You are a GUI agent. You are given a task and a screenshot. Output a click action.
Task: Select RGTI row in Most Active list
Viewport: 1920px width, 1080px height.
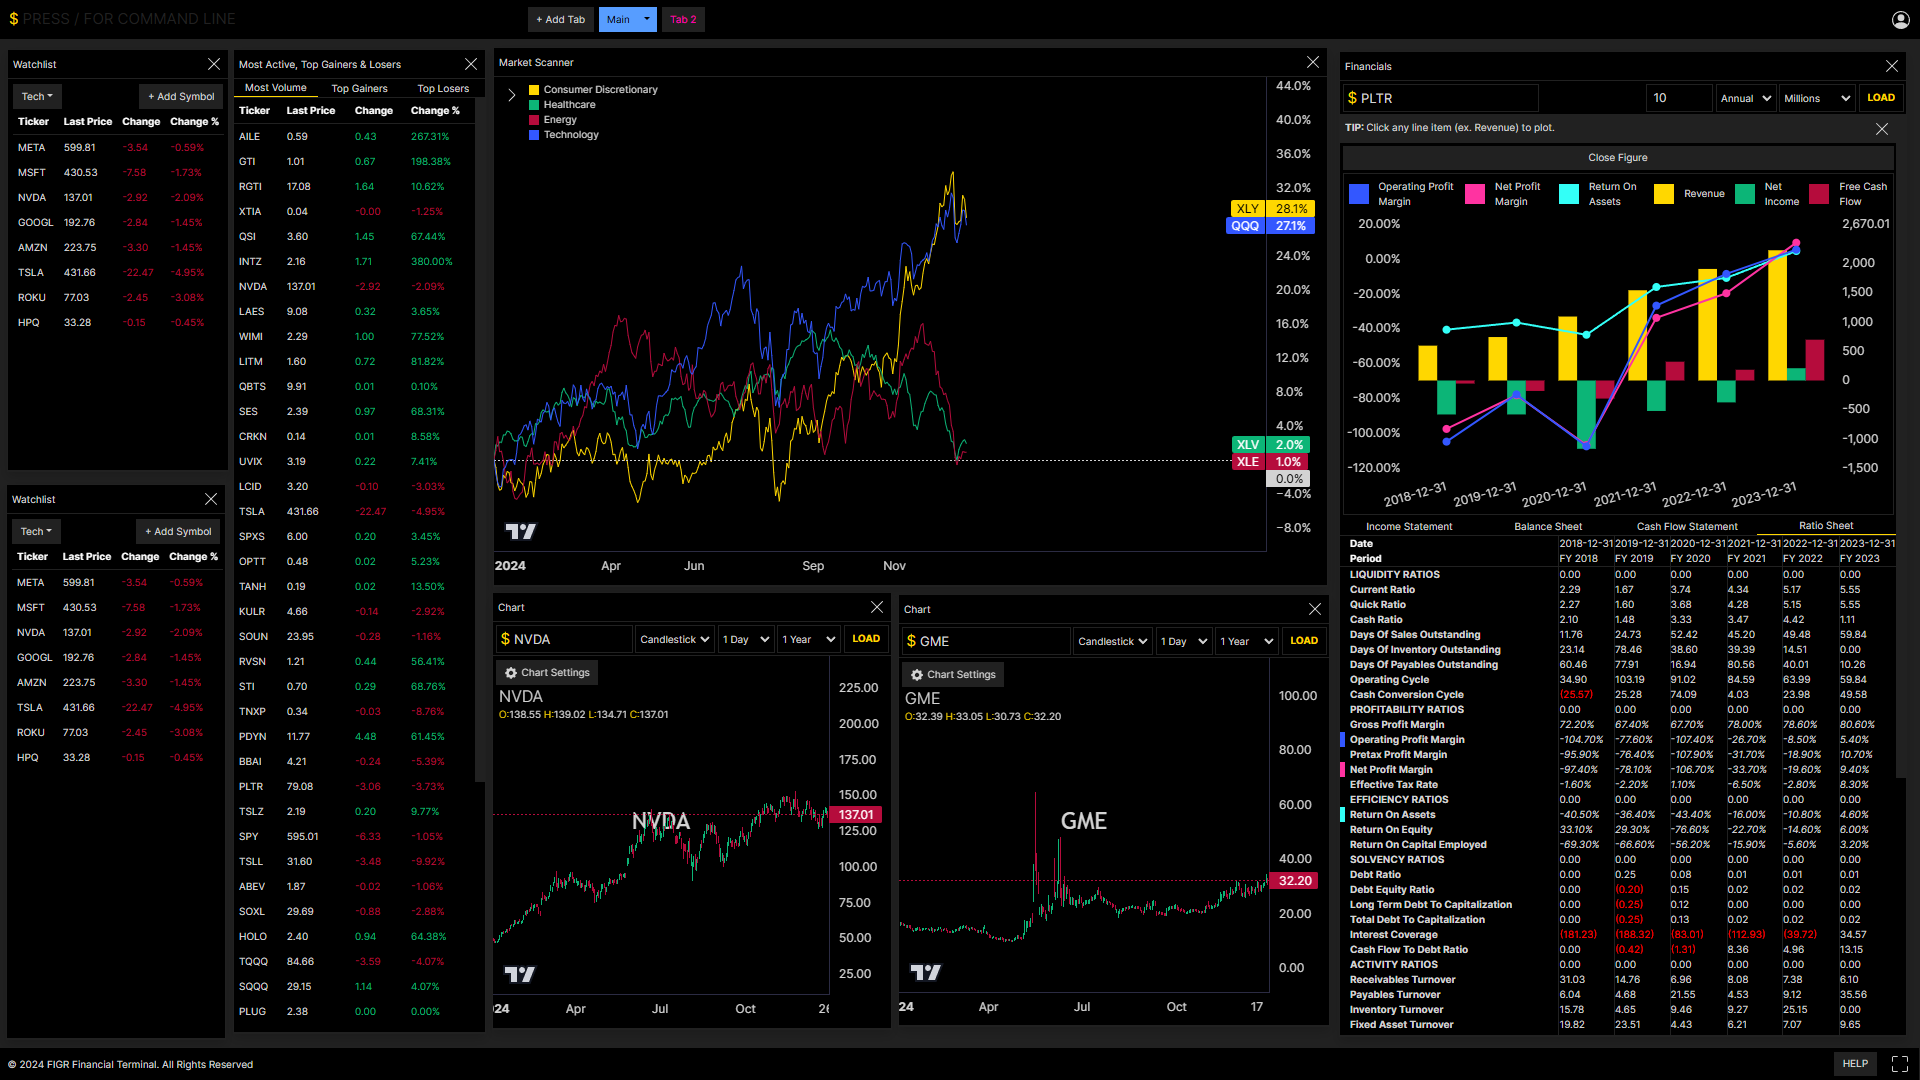click(354, 187)
